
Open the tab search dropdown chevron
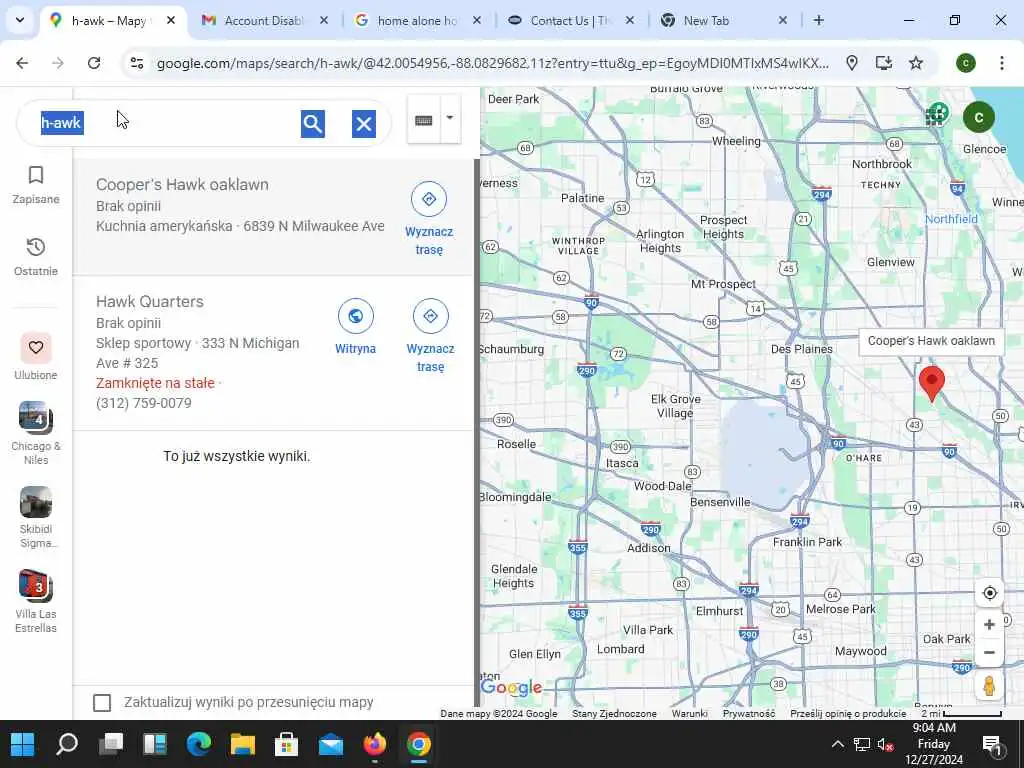coord(20,20)
